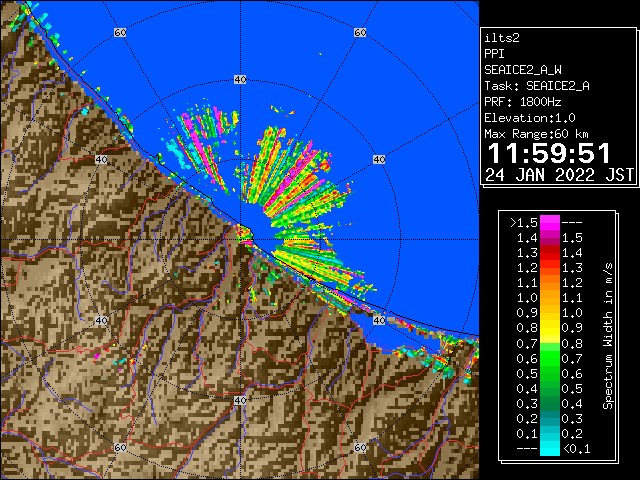Click the 'PRF: 1800Hz' value
This screenshot has height=480, width=640.
coord(523,102)
